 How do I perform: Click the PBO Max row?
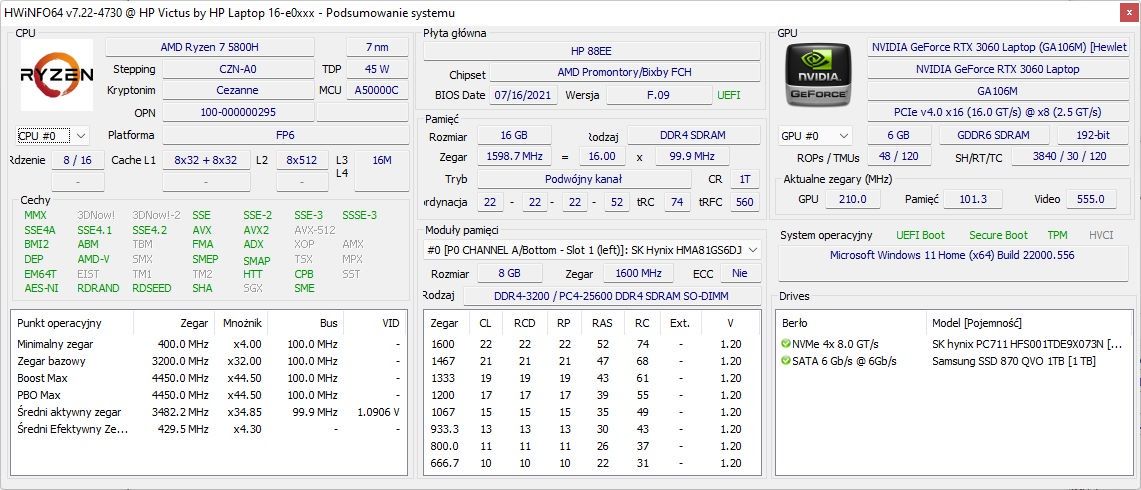coord(210,395)
